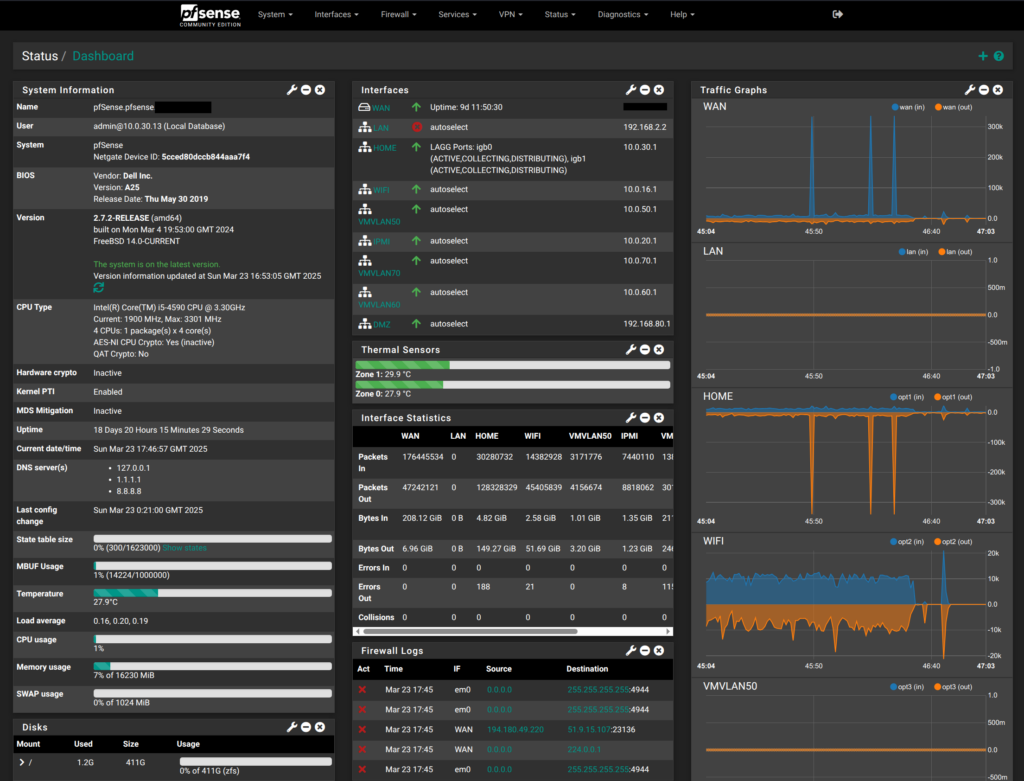Open dashboard help question mark icon
The height and width of the screenshot is (781, 1024).
pyautogui.click(x=999, y=57)
